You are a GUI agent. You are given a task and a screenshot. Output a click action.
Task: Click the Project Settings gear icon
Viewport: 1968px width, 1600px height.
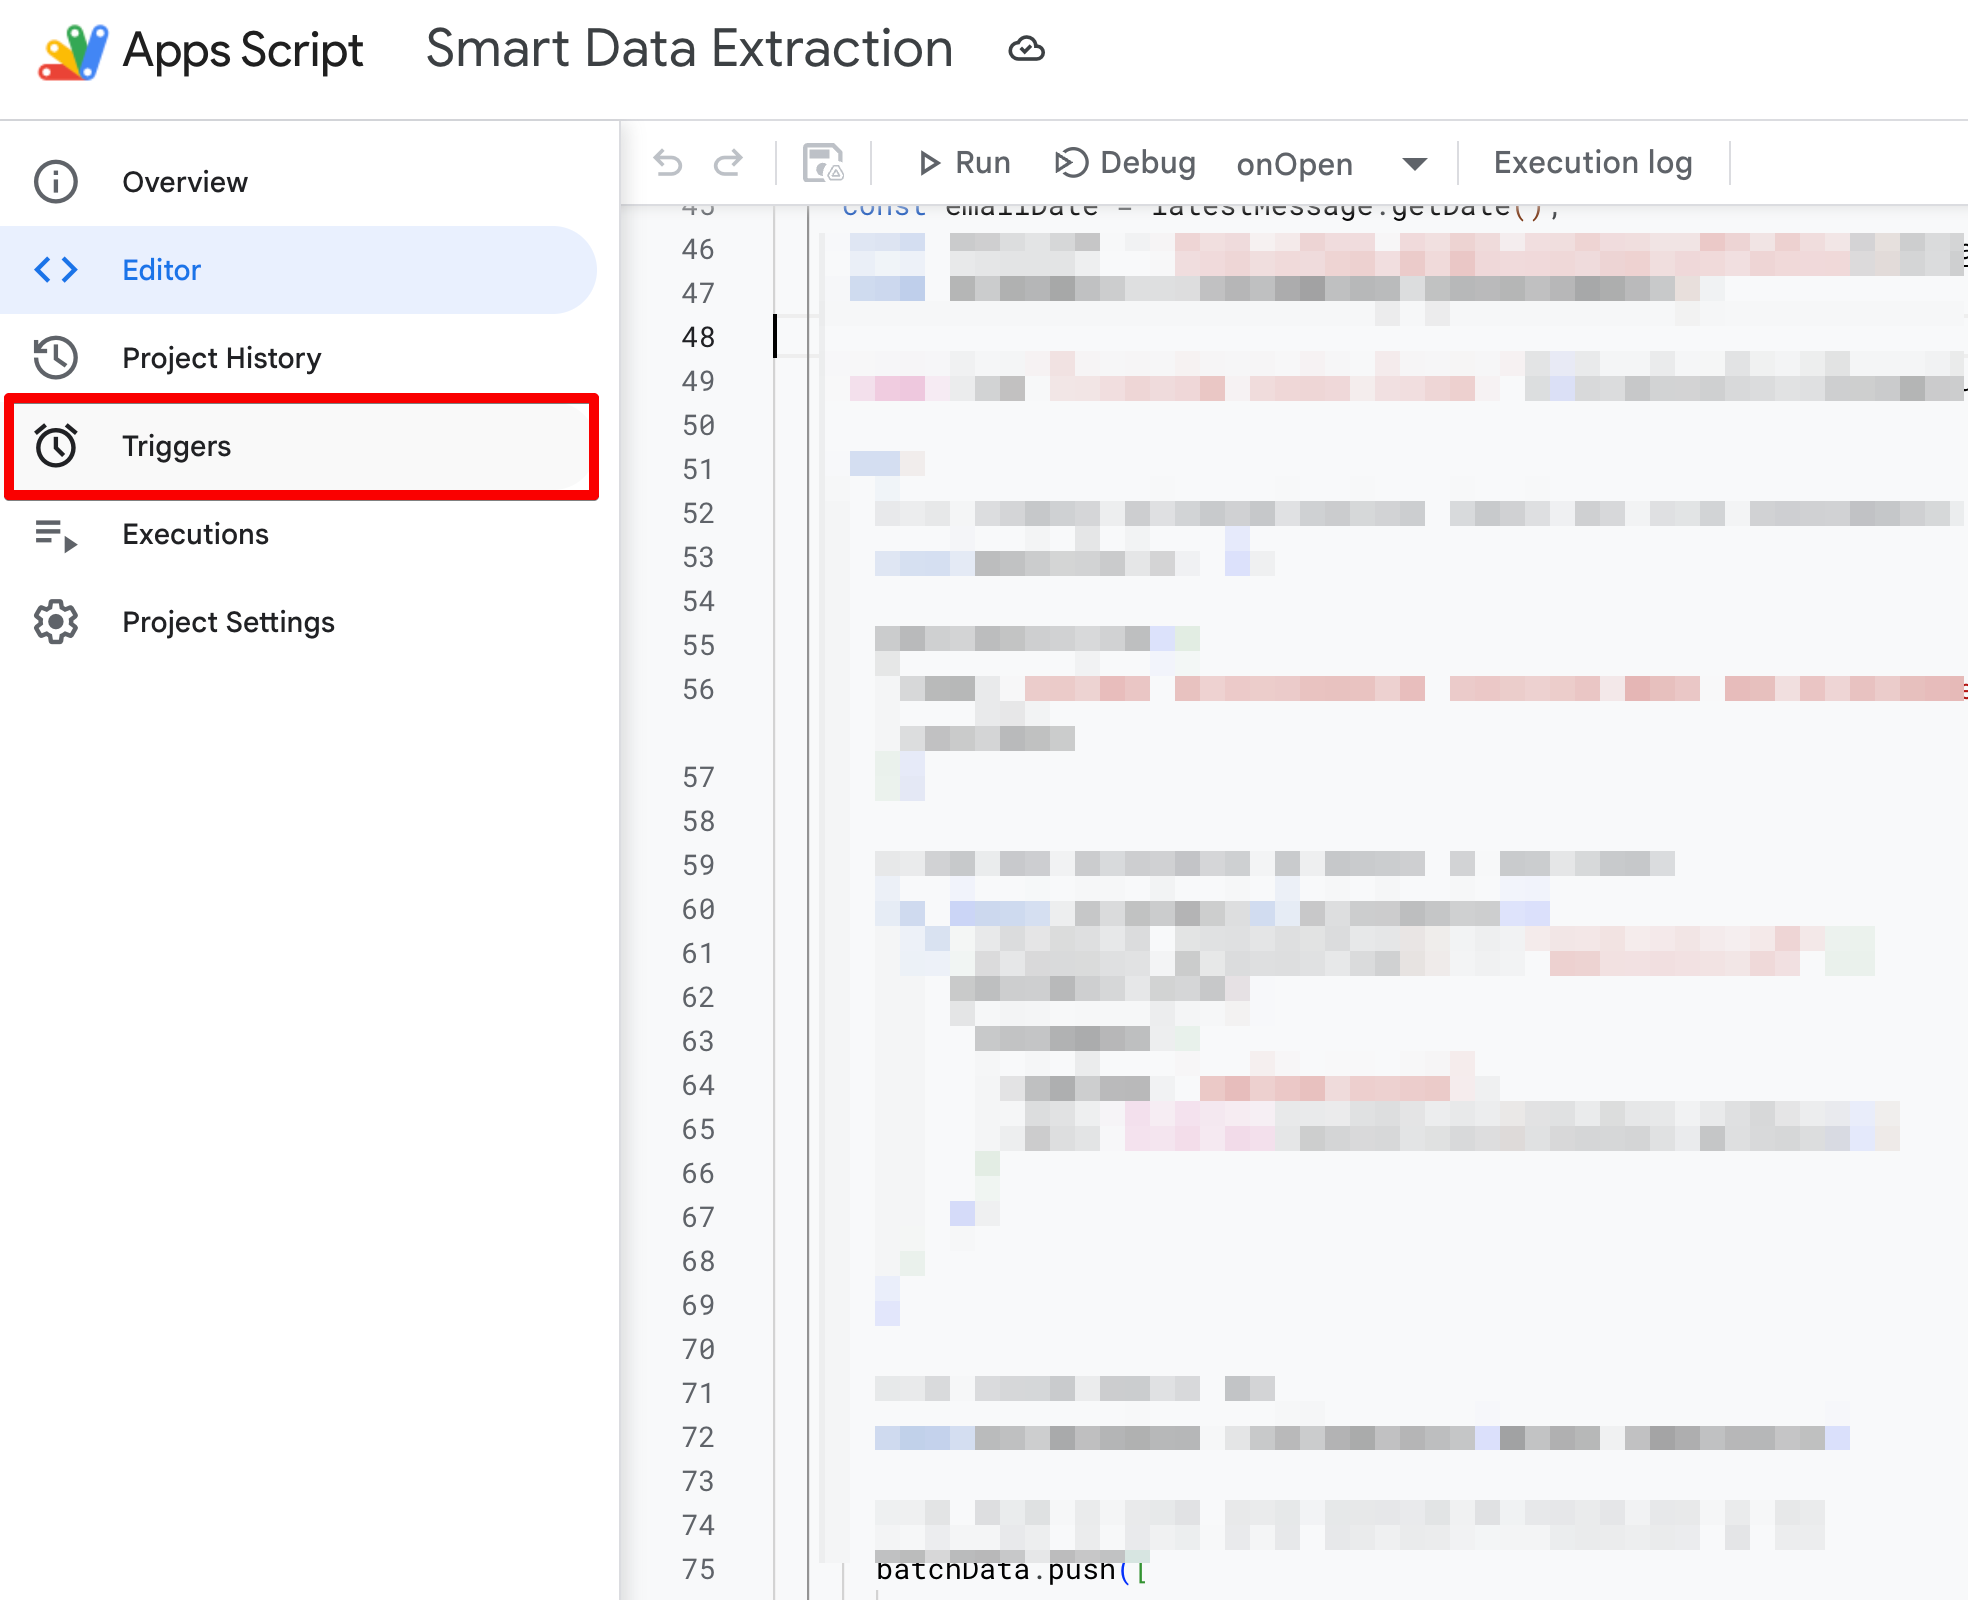56,622
